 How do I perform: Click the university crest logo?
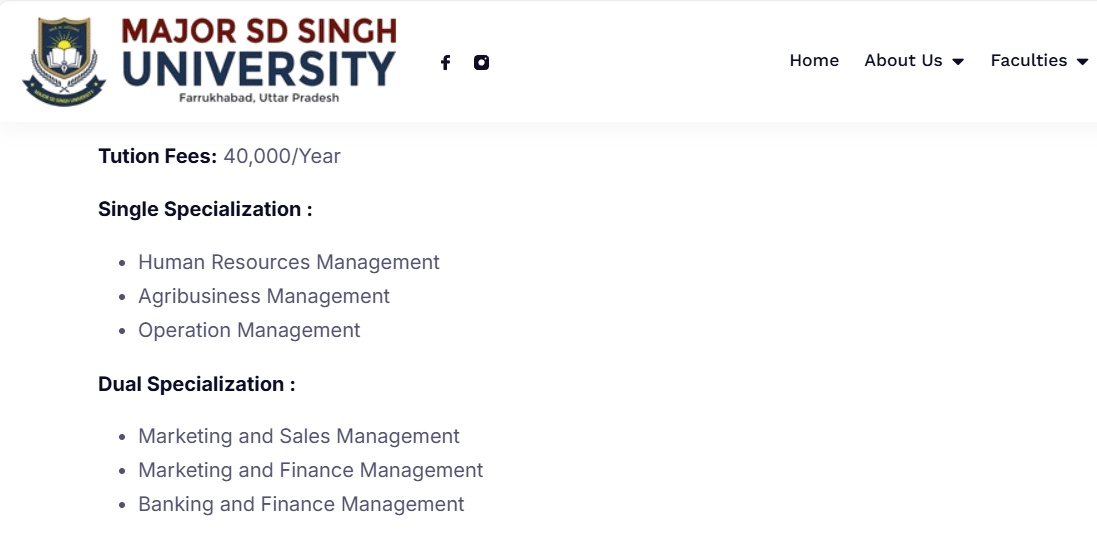64,61
